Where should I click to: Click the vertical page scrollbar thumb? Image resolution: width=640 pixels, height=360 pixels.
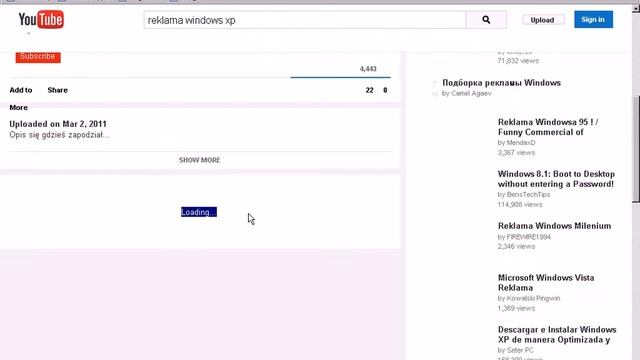point(636,149)
